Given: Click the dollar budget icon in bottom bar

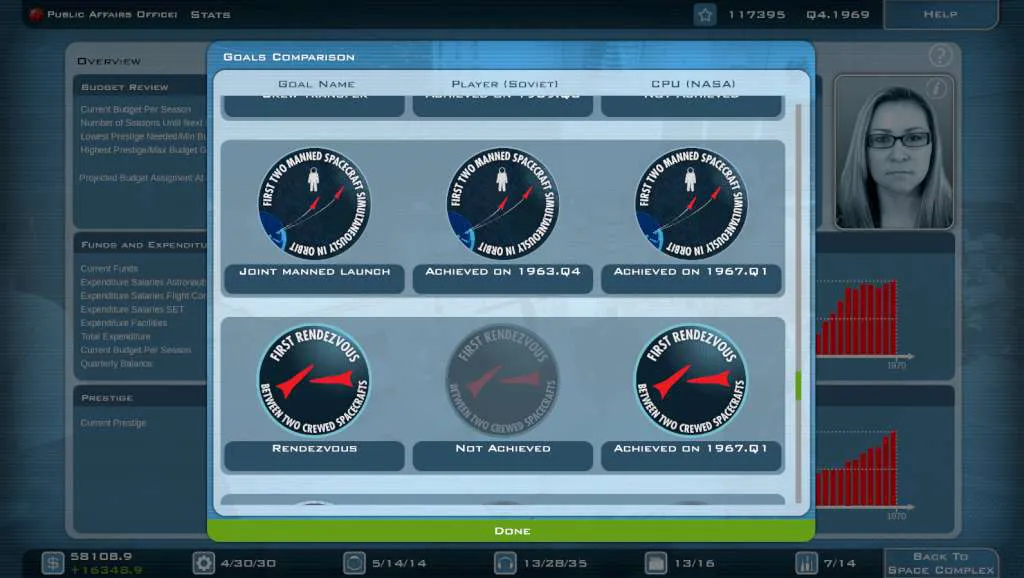Looking at the screenshot, I should click(52, 562).
